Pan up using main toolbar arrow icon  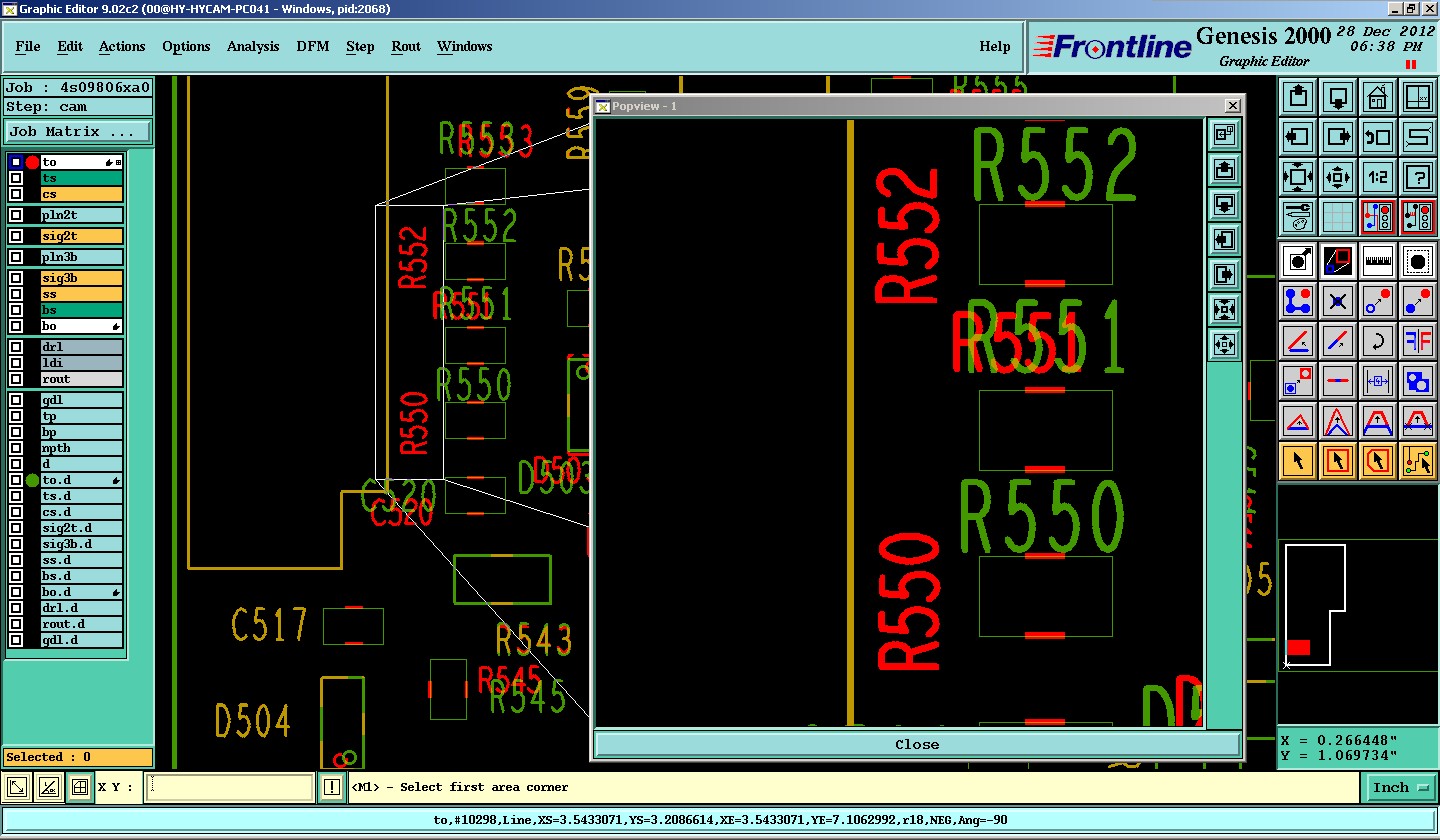point(1298,97)
